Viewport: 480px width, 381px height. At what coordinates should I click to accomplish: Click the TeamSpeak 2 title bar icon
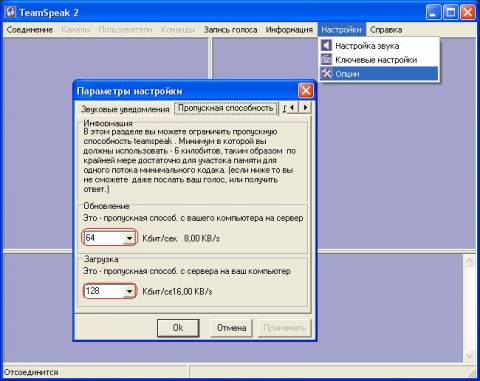11,12
